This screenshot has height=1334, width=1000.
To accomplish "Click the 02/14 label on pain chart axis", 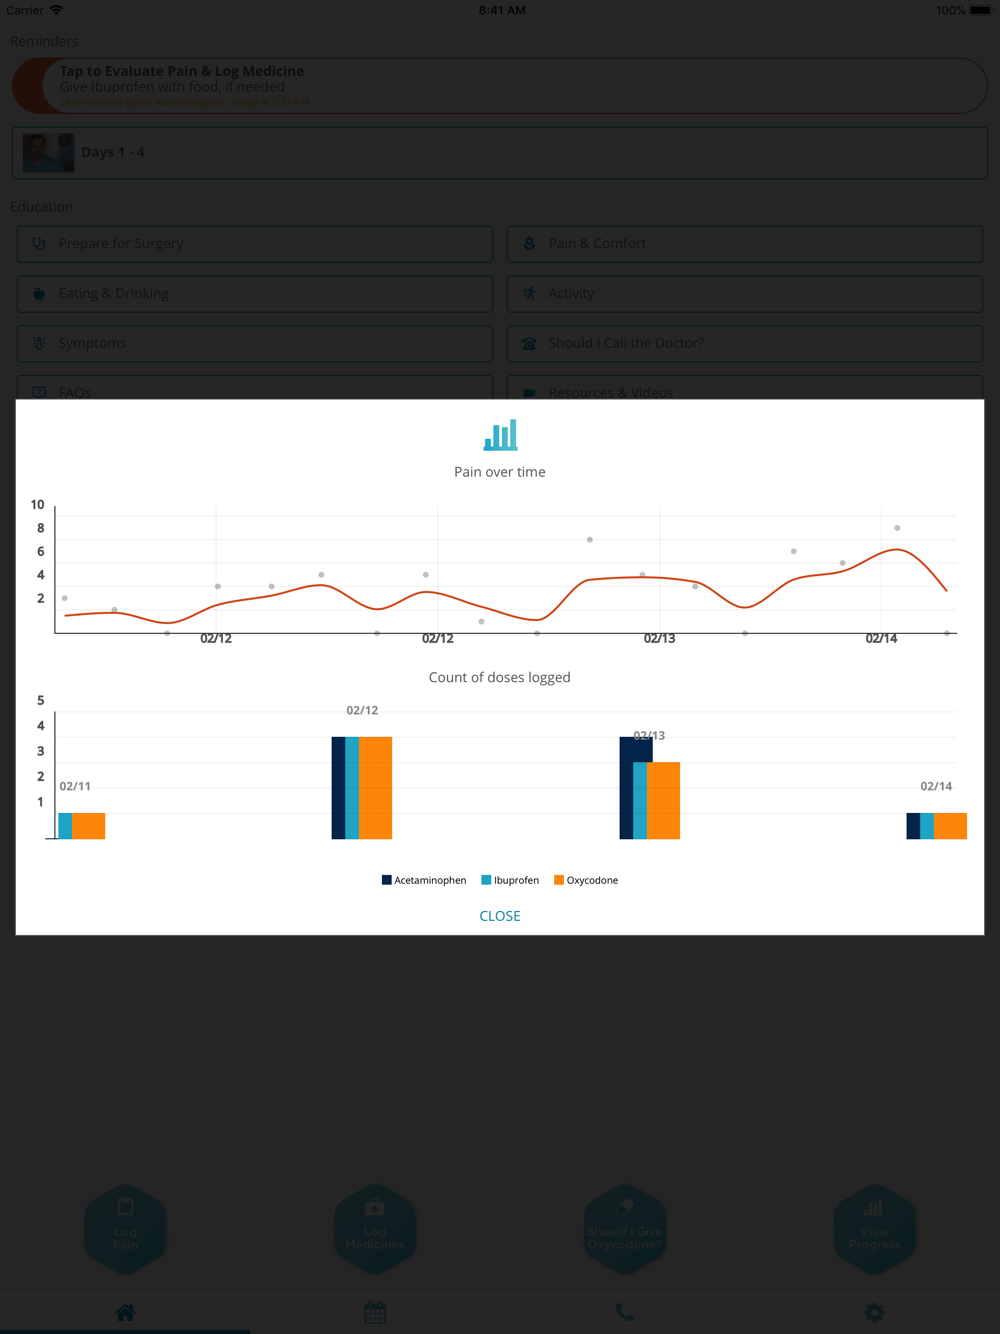I will pos(881,638).
